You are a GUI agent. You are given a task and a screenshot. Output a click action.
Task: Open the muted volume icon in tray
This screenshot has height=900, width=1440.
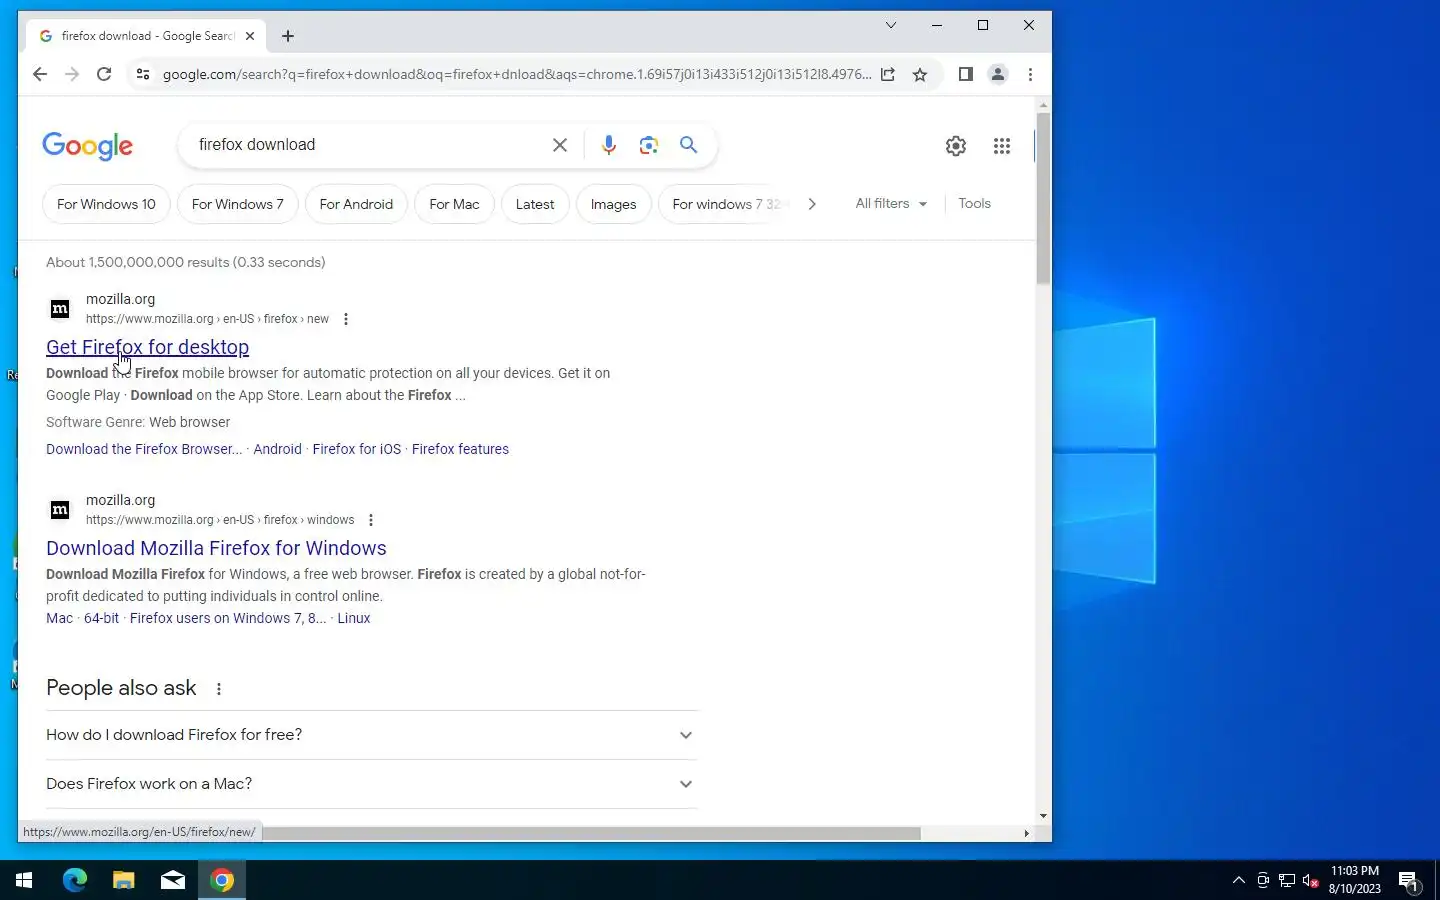click(x=1311, y=881)
